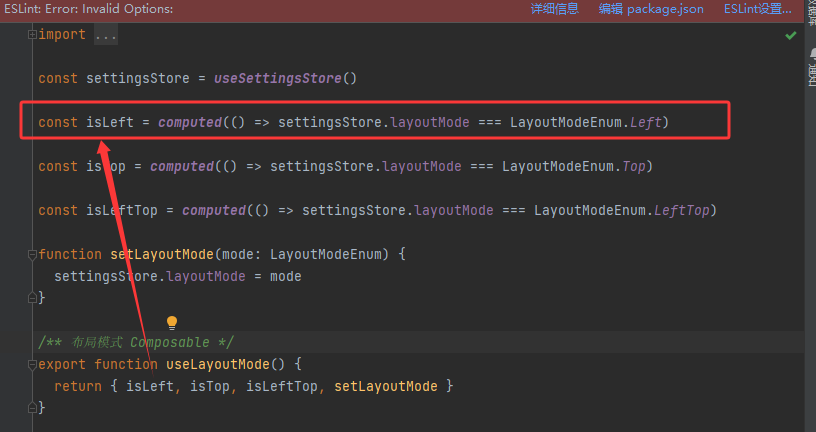Click LayoutModeEnum.Top enum member

coord(573,167)
